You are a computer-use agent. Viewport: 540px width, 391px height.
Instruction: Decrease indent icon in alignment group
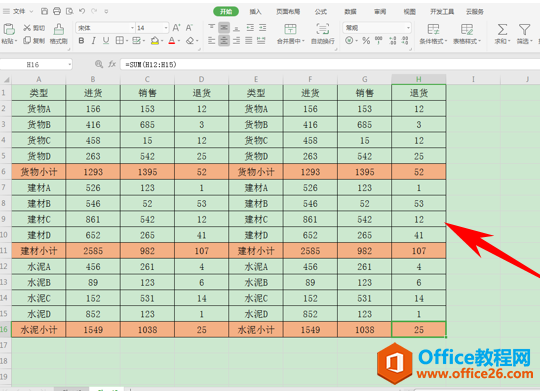point(250,28)
